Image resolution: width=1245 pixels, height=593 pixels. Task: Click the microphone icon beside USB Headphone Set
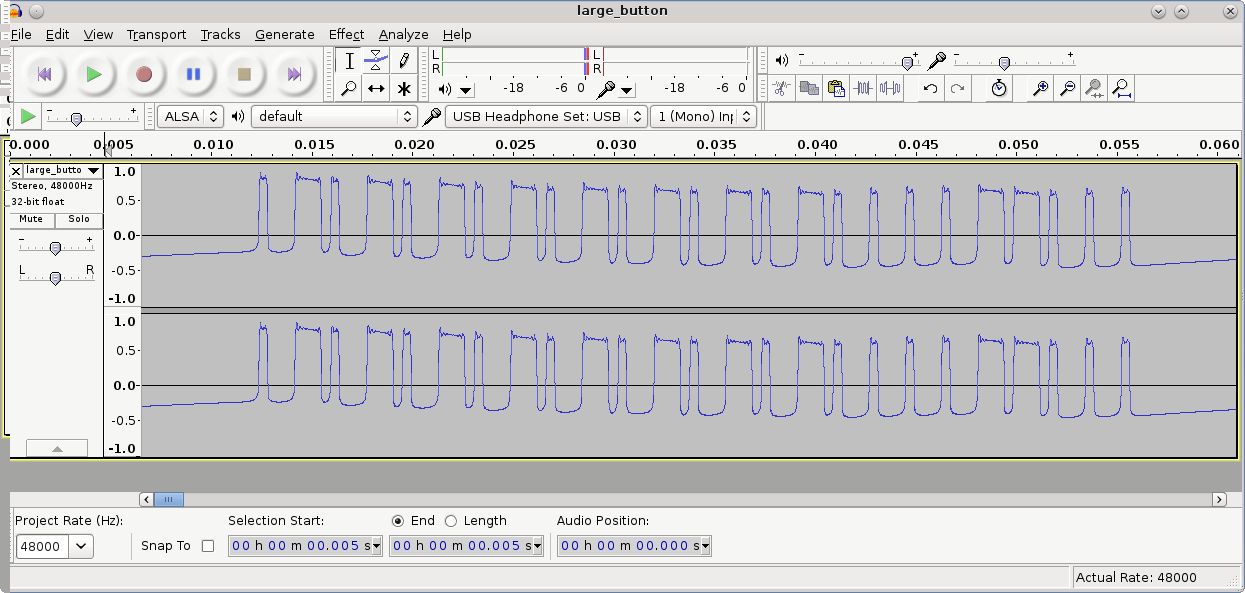[431, 116]
